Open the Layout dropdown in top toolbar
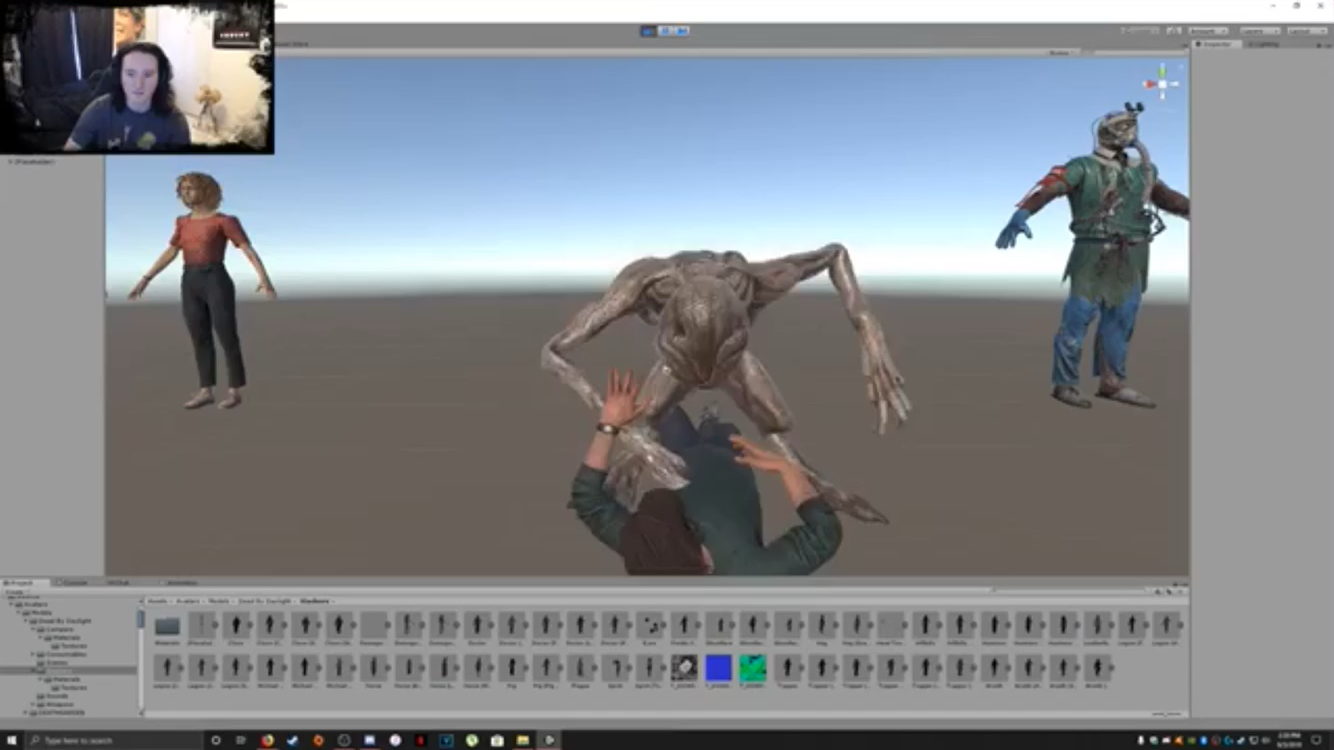This screenshot has height=750, width=1334. point(1306,31)
